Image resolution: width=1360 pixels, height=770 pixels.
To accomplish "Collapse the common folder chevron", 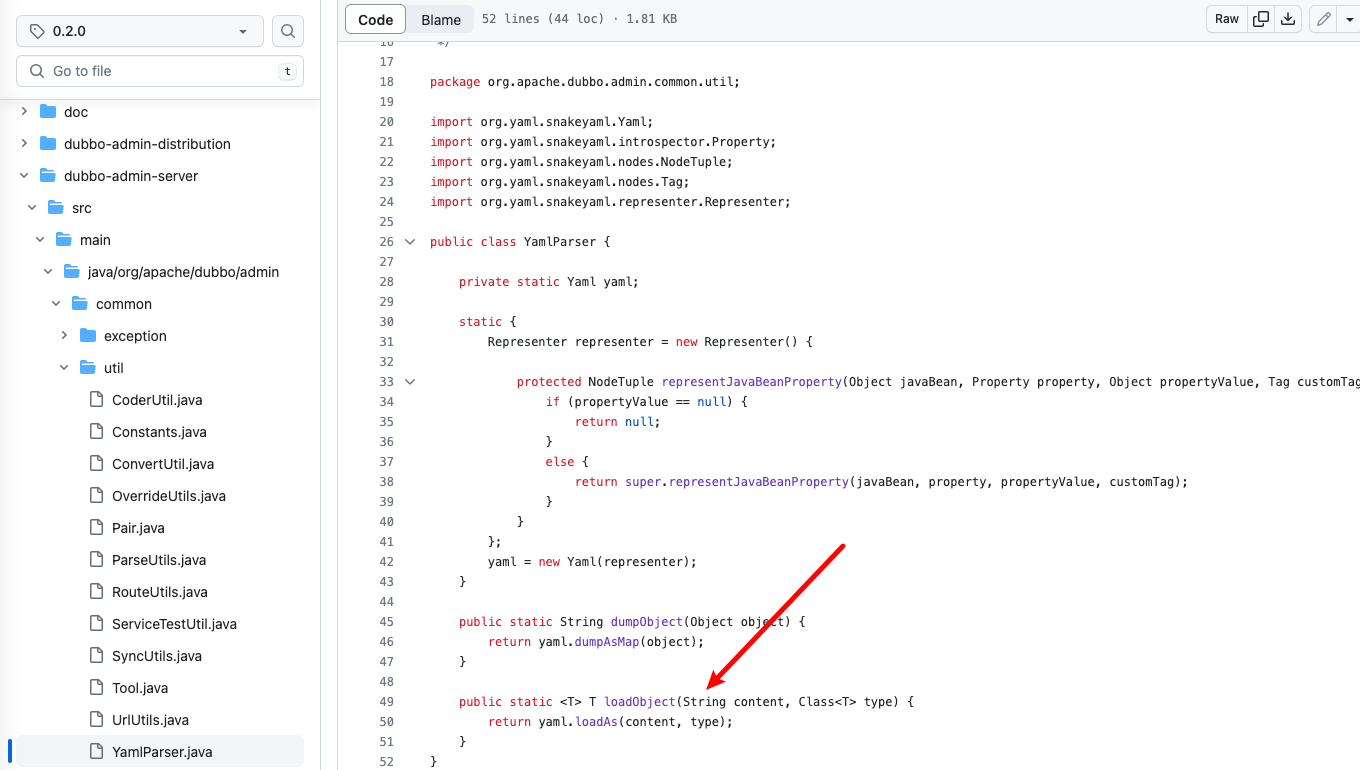I will point(56,304).
